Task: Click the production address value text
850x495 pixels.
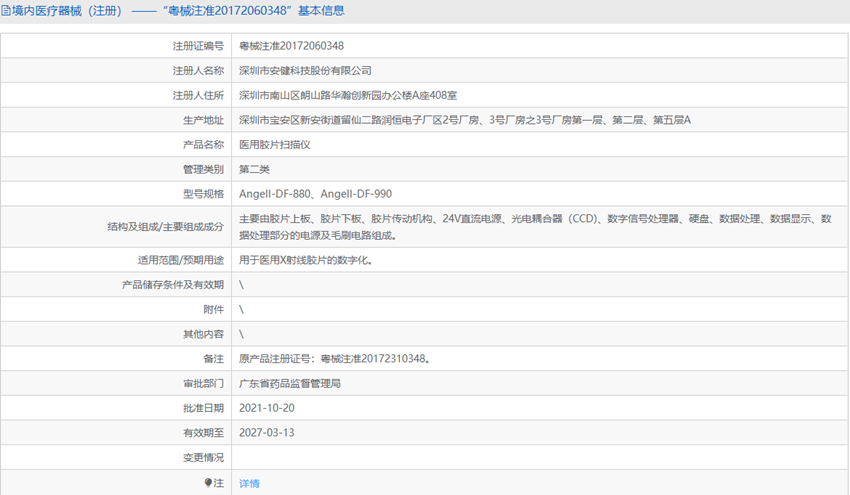Action: (465, 120)
